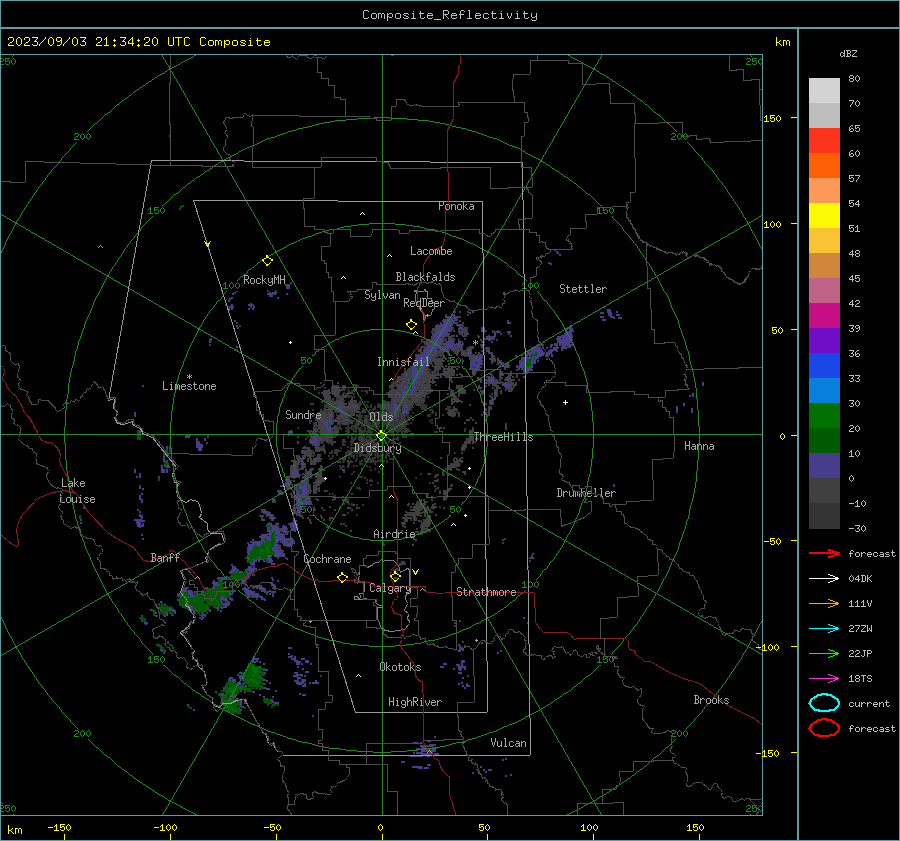Click the Drumheller city label

coord(586,493)
